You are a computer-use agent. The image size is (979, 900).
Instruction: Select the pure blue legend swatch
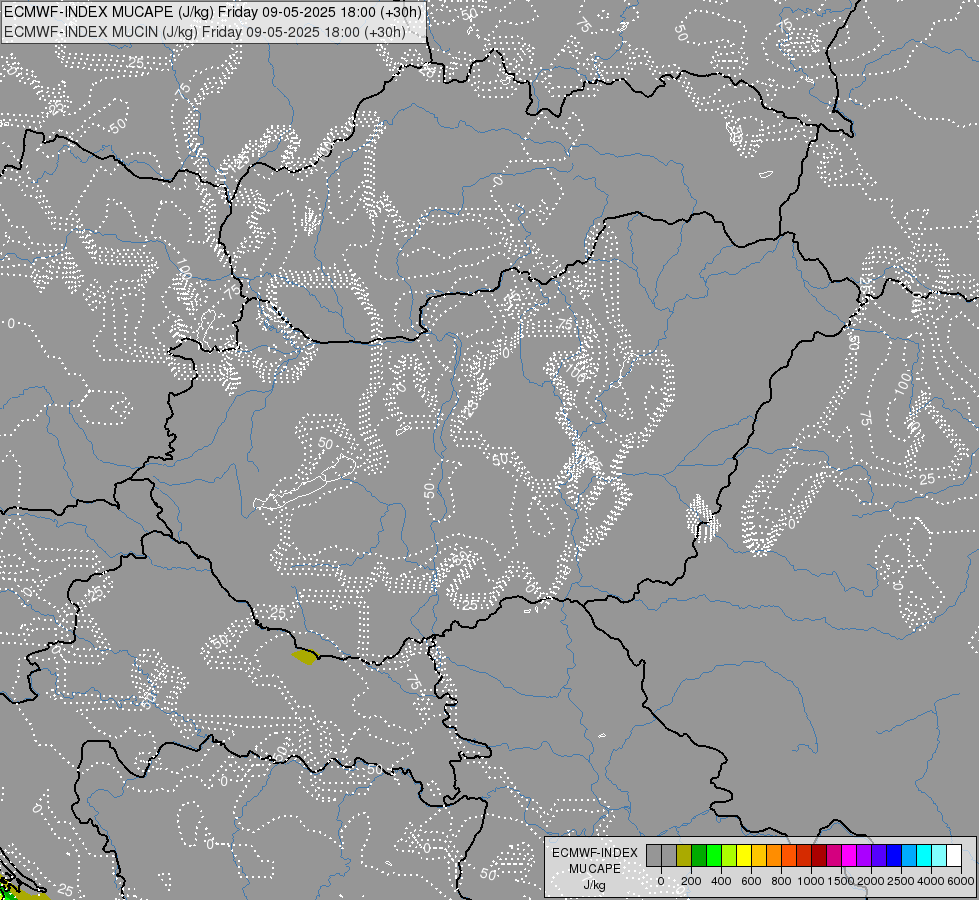(x=893, y=855)
